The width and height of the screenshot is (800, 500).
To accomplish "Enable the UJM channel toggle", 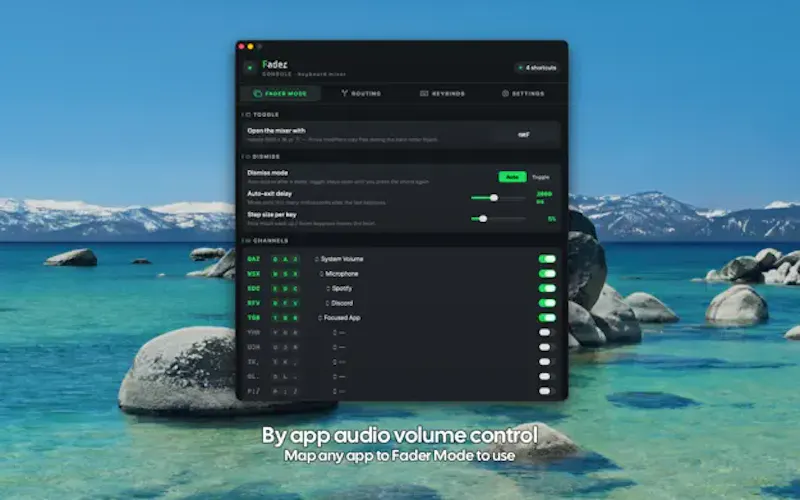I will tap(547, 347).
